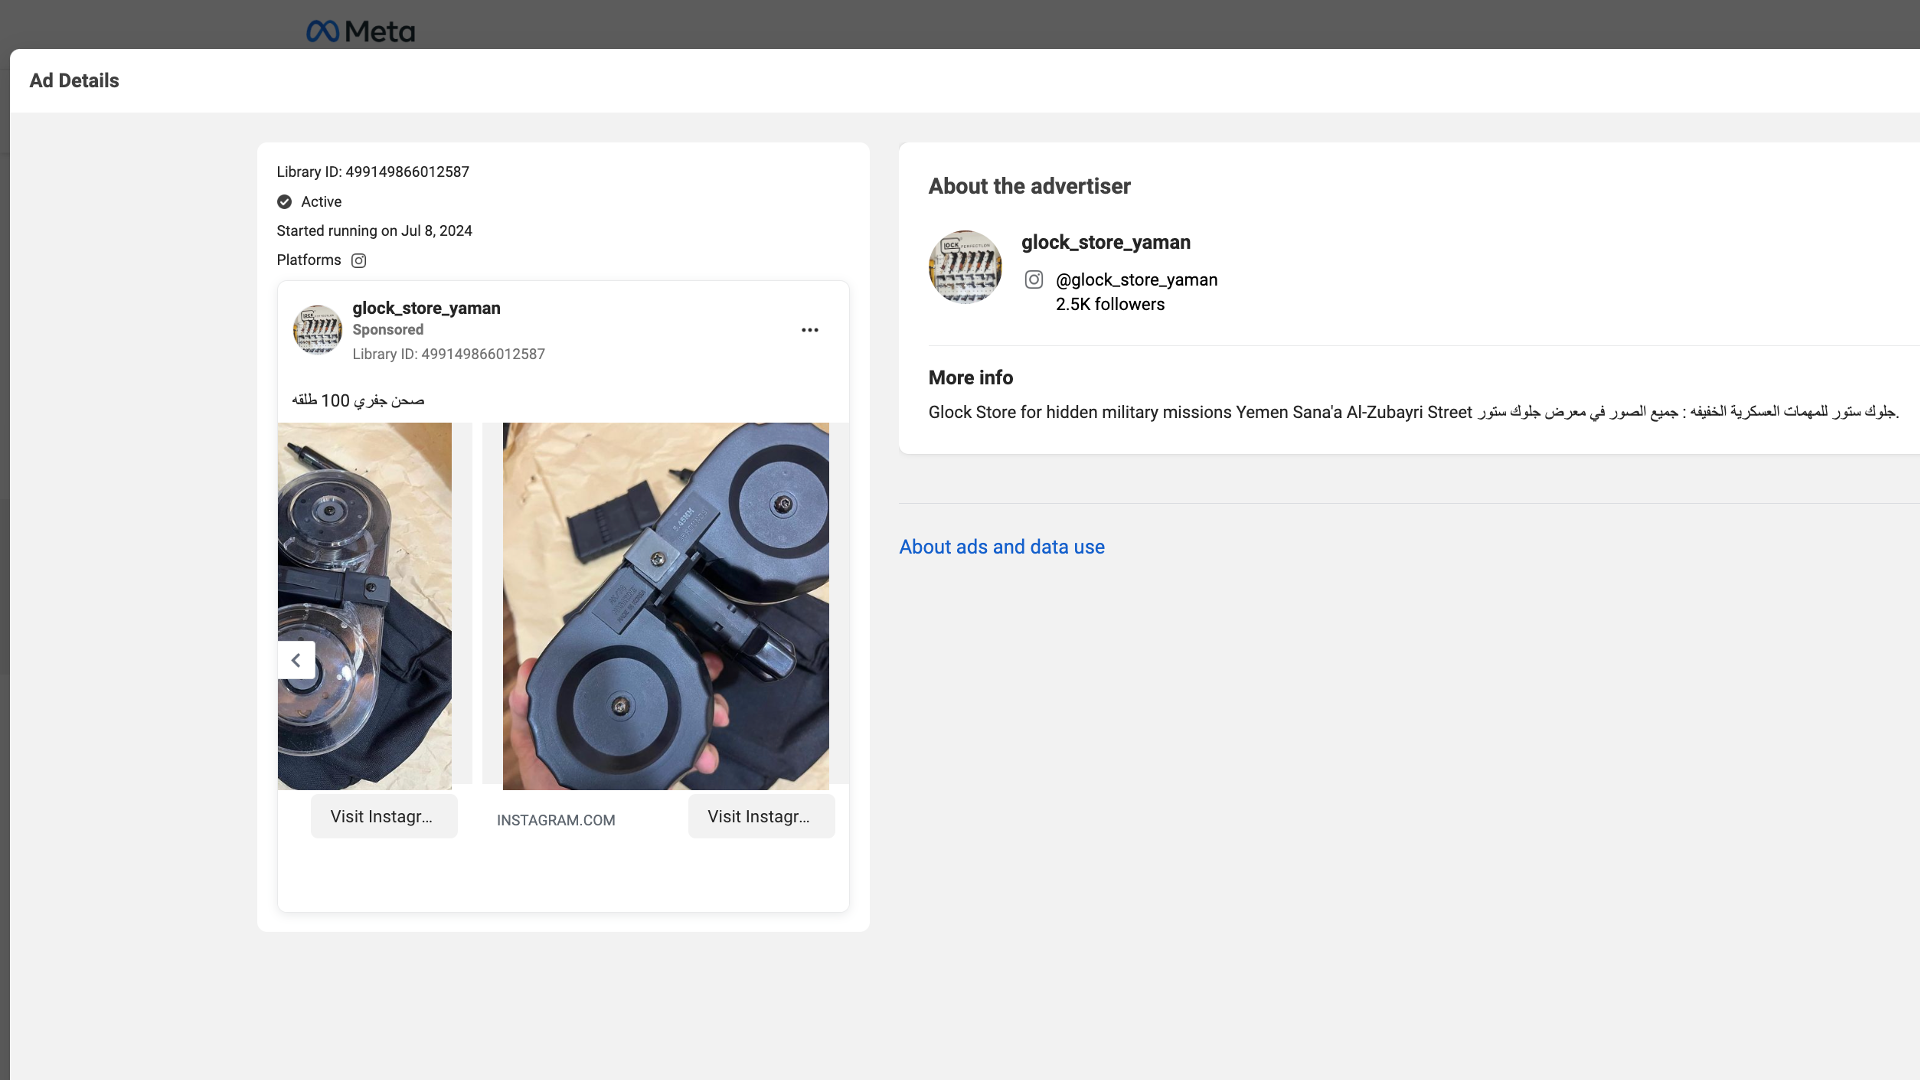Click the ad's small glock_store_yaman avatar

point(317,330)
